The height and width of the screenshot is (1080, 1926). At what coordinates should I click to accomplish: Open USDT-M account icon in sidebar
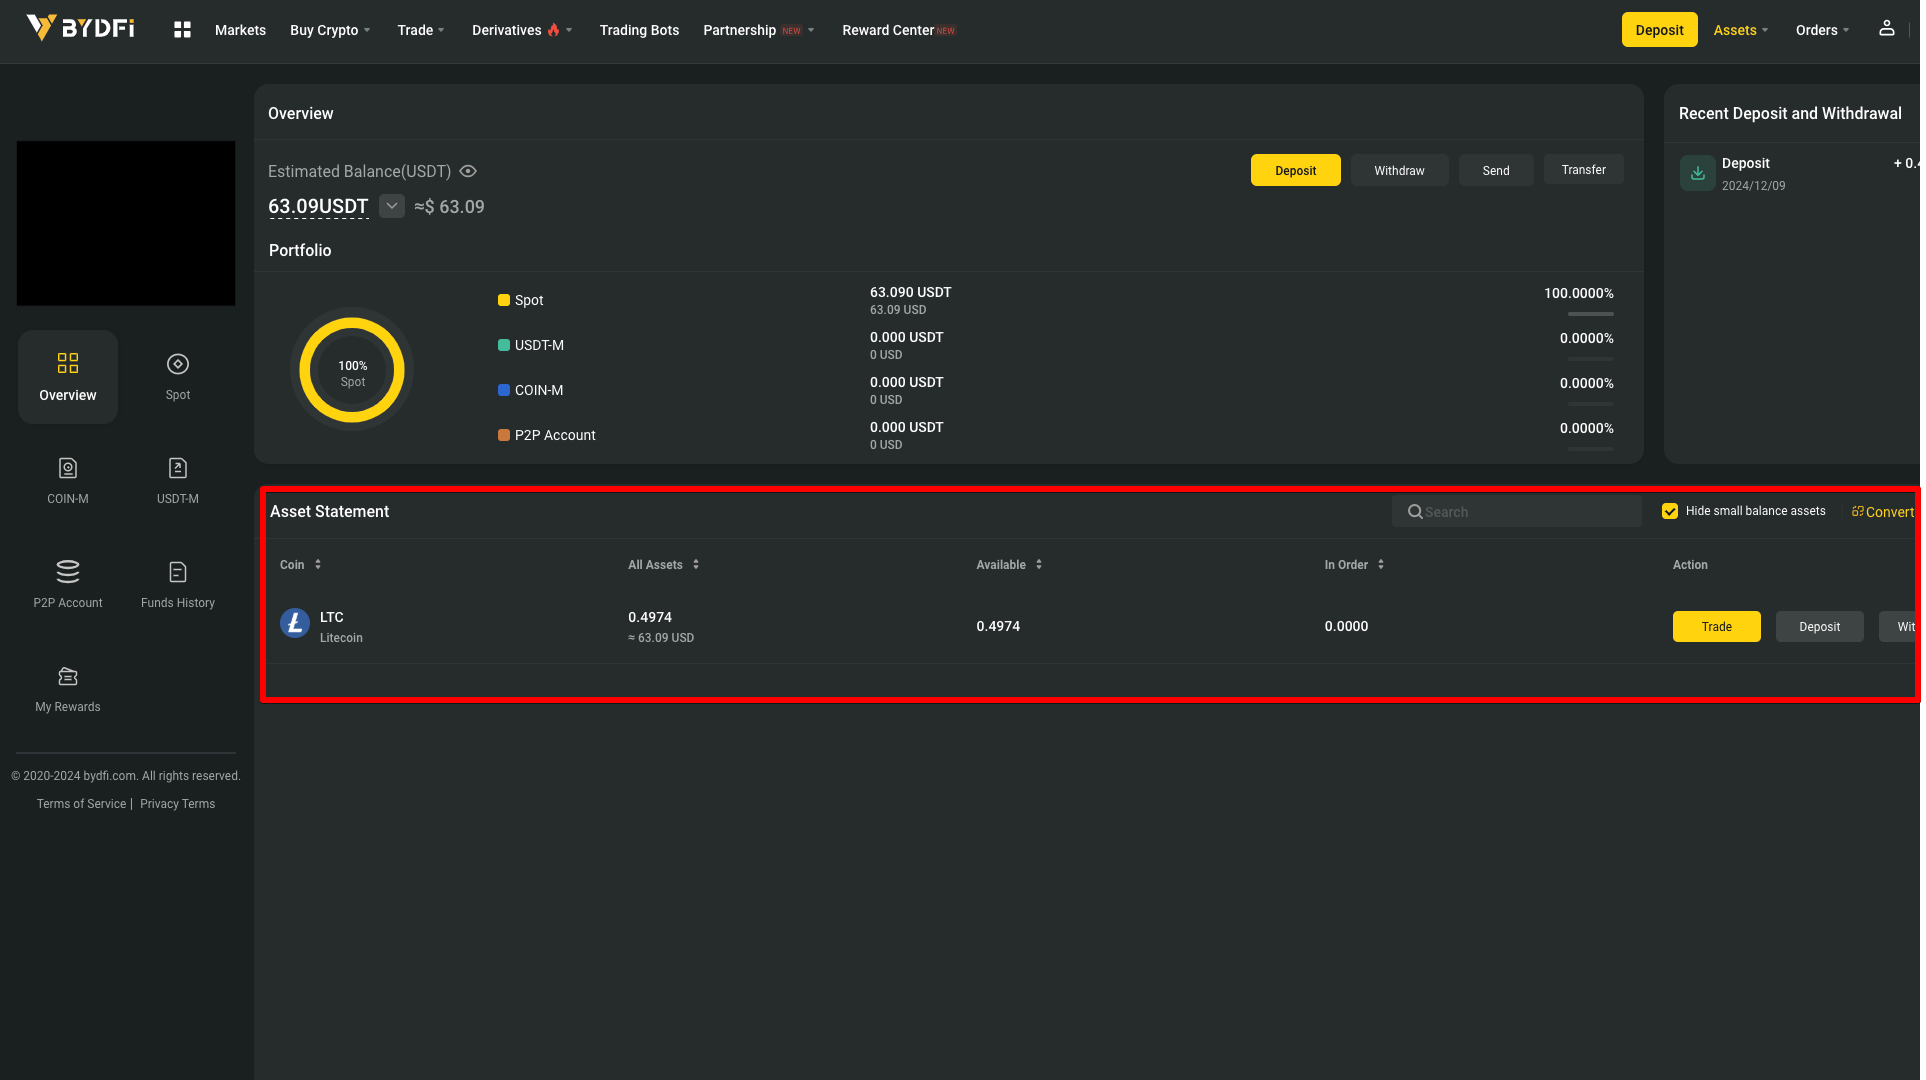(178, 468)
